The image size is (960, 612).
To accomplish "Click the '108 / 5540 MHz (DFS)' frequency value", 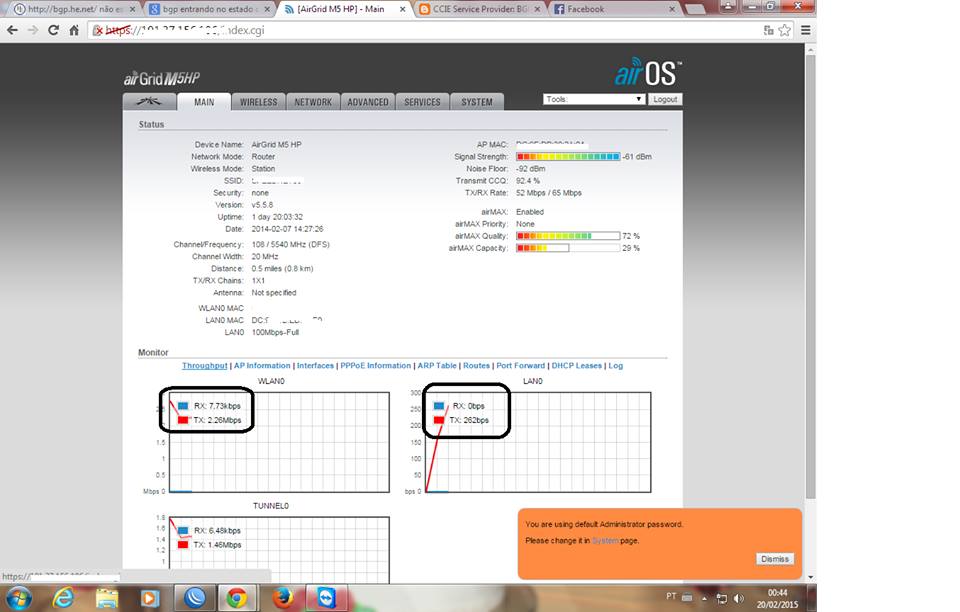I will (x=290, y=244).
